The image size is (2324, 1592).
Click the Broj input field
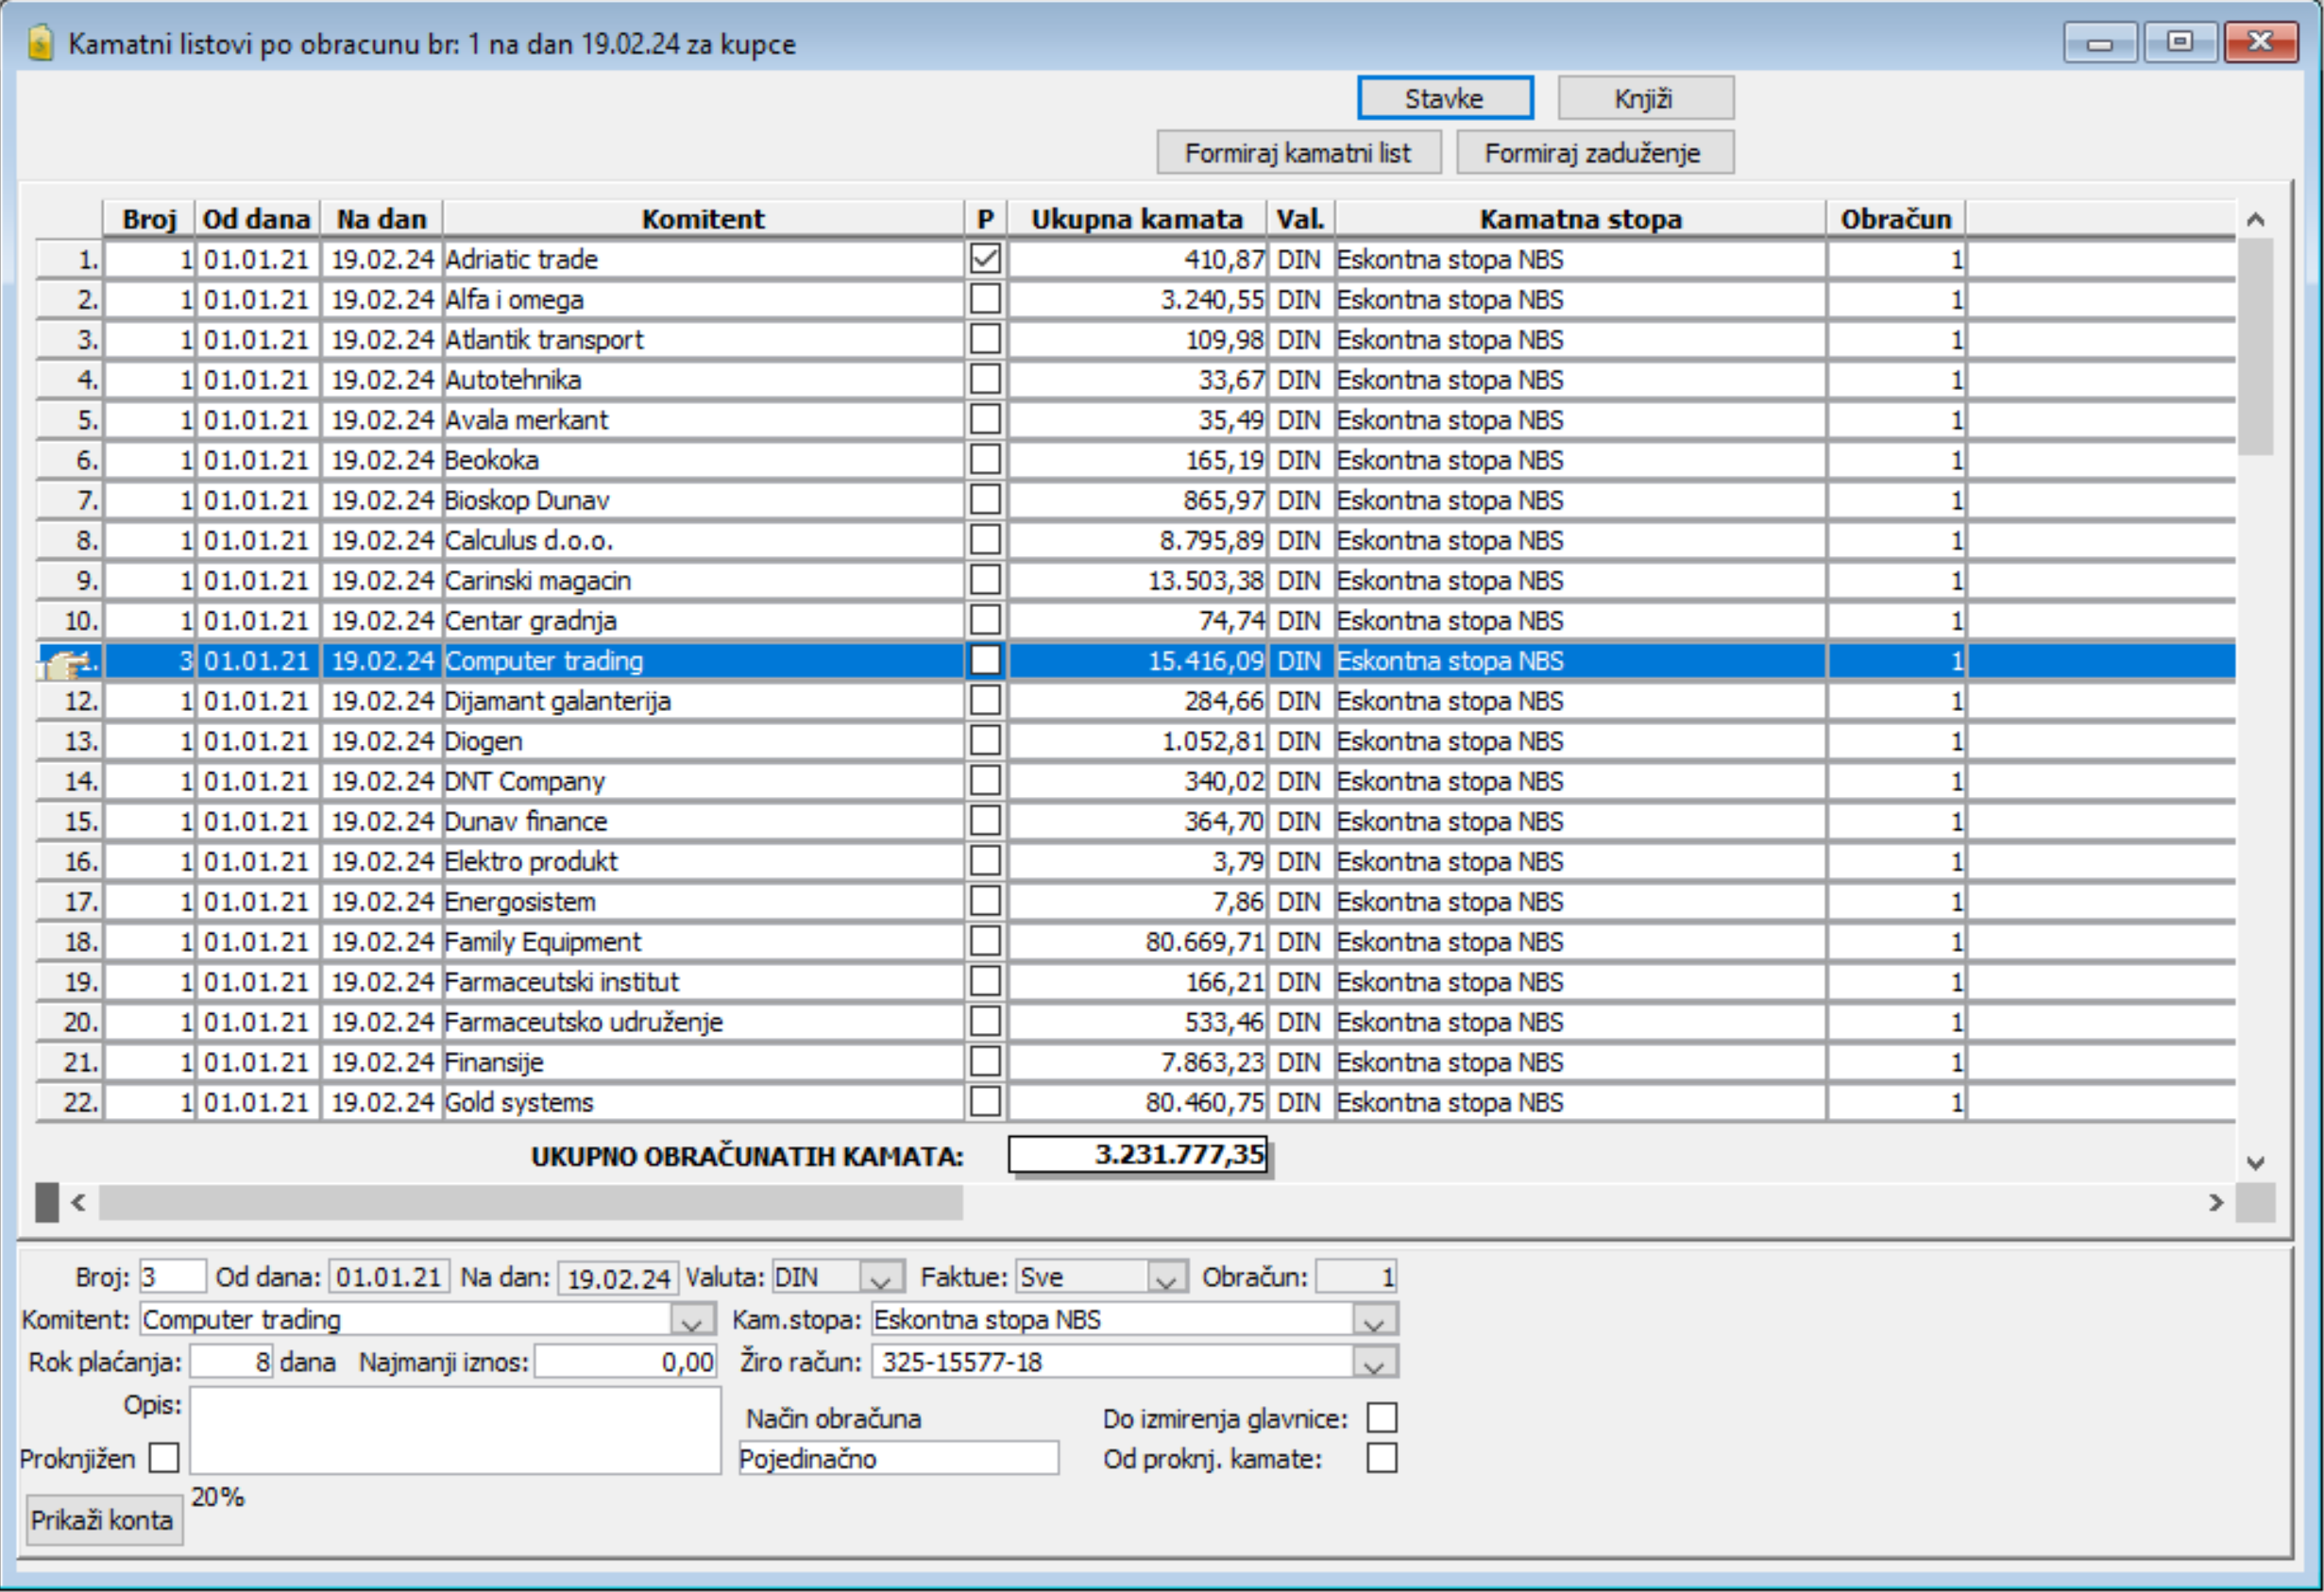point(173,1277)
